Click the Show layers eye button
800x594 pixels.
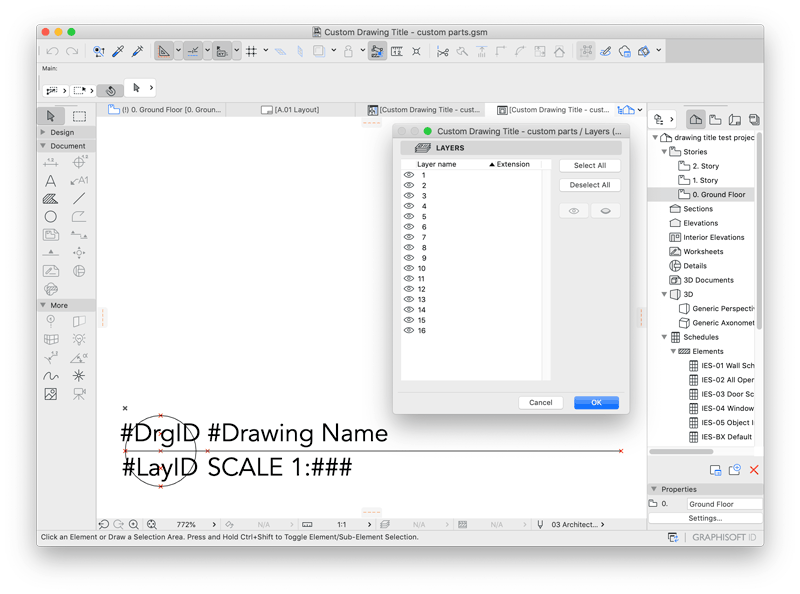click(x=574, y=211)
